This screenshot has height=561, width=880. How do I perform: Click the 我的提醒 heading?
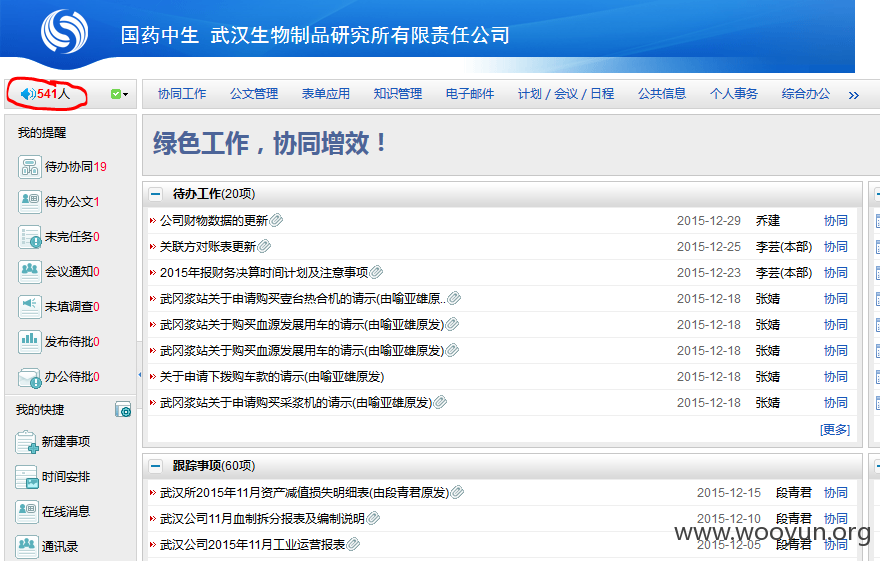42,133
